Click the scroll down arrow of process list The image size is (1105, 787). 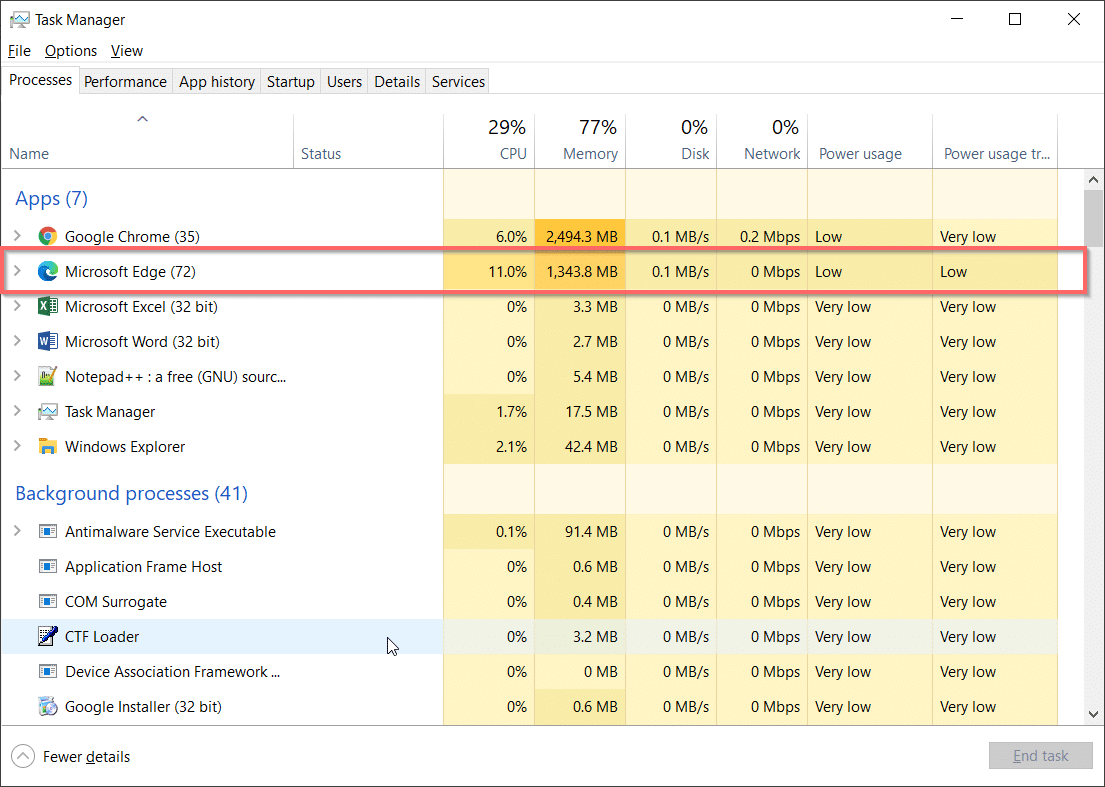tap(1094, 714)
